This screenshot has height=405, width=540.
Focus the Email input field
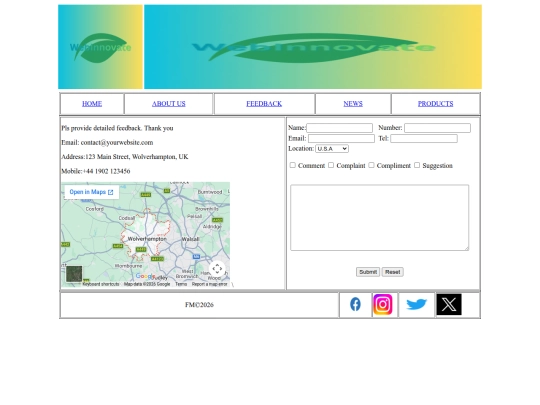[x=341, y=138]
